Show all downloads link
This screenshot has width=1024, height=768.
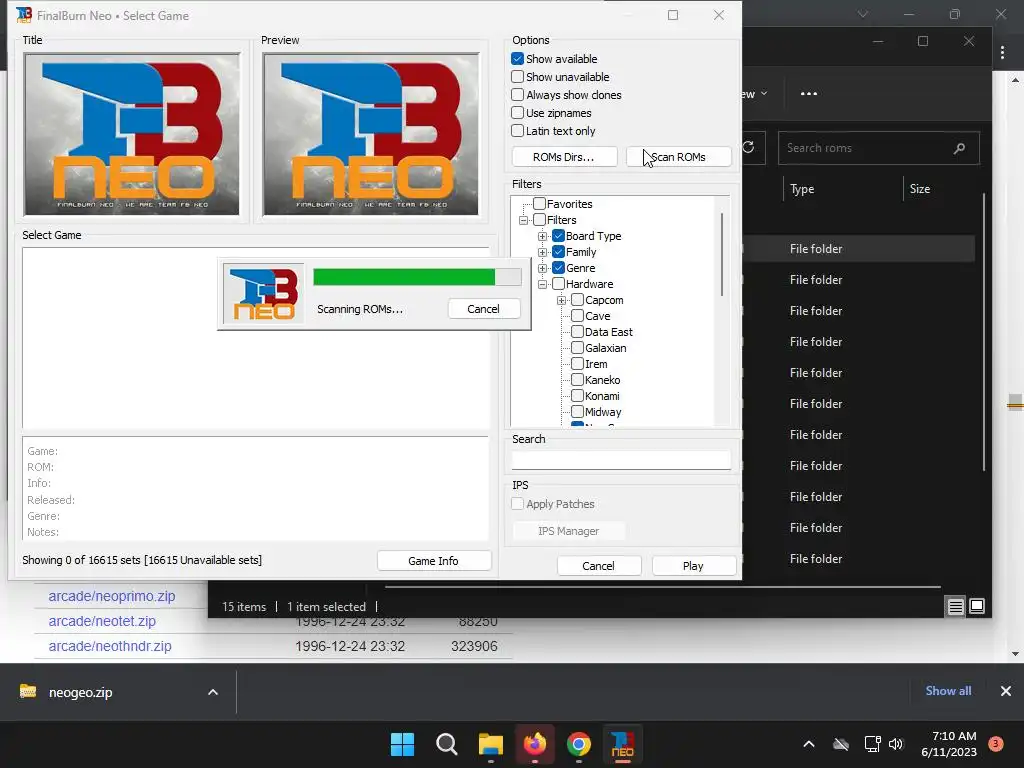tap(948, 691)
